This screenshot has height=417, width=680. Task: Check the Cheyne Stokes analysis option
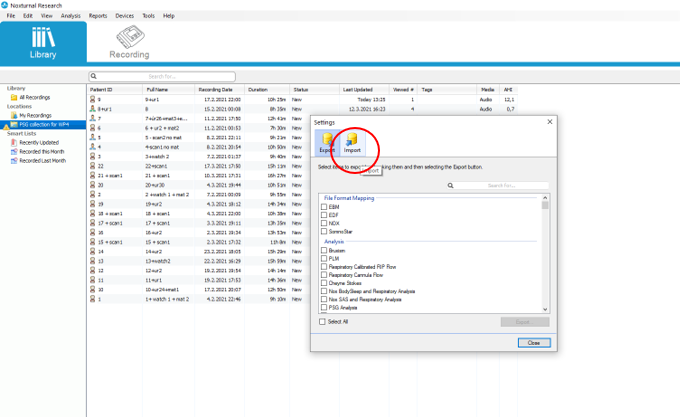pyautogui.click(x=323, y=285)
